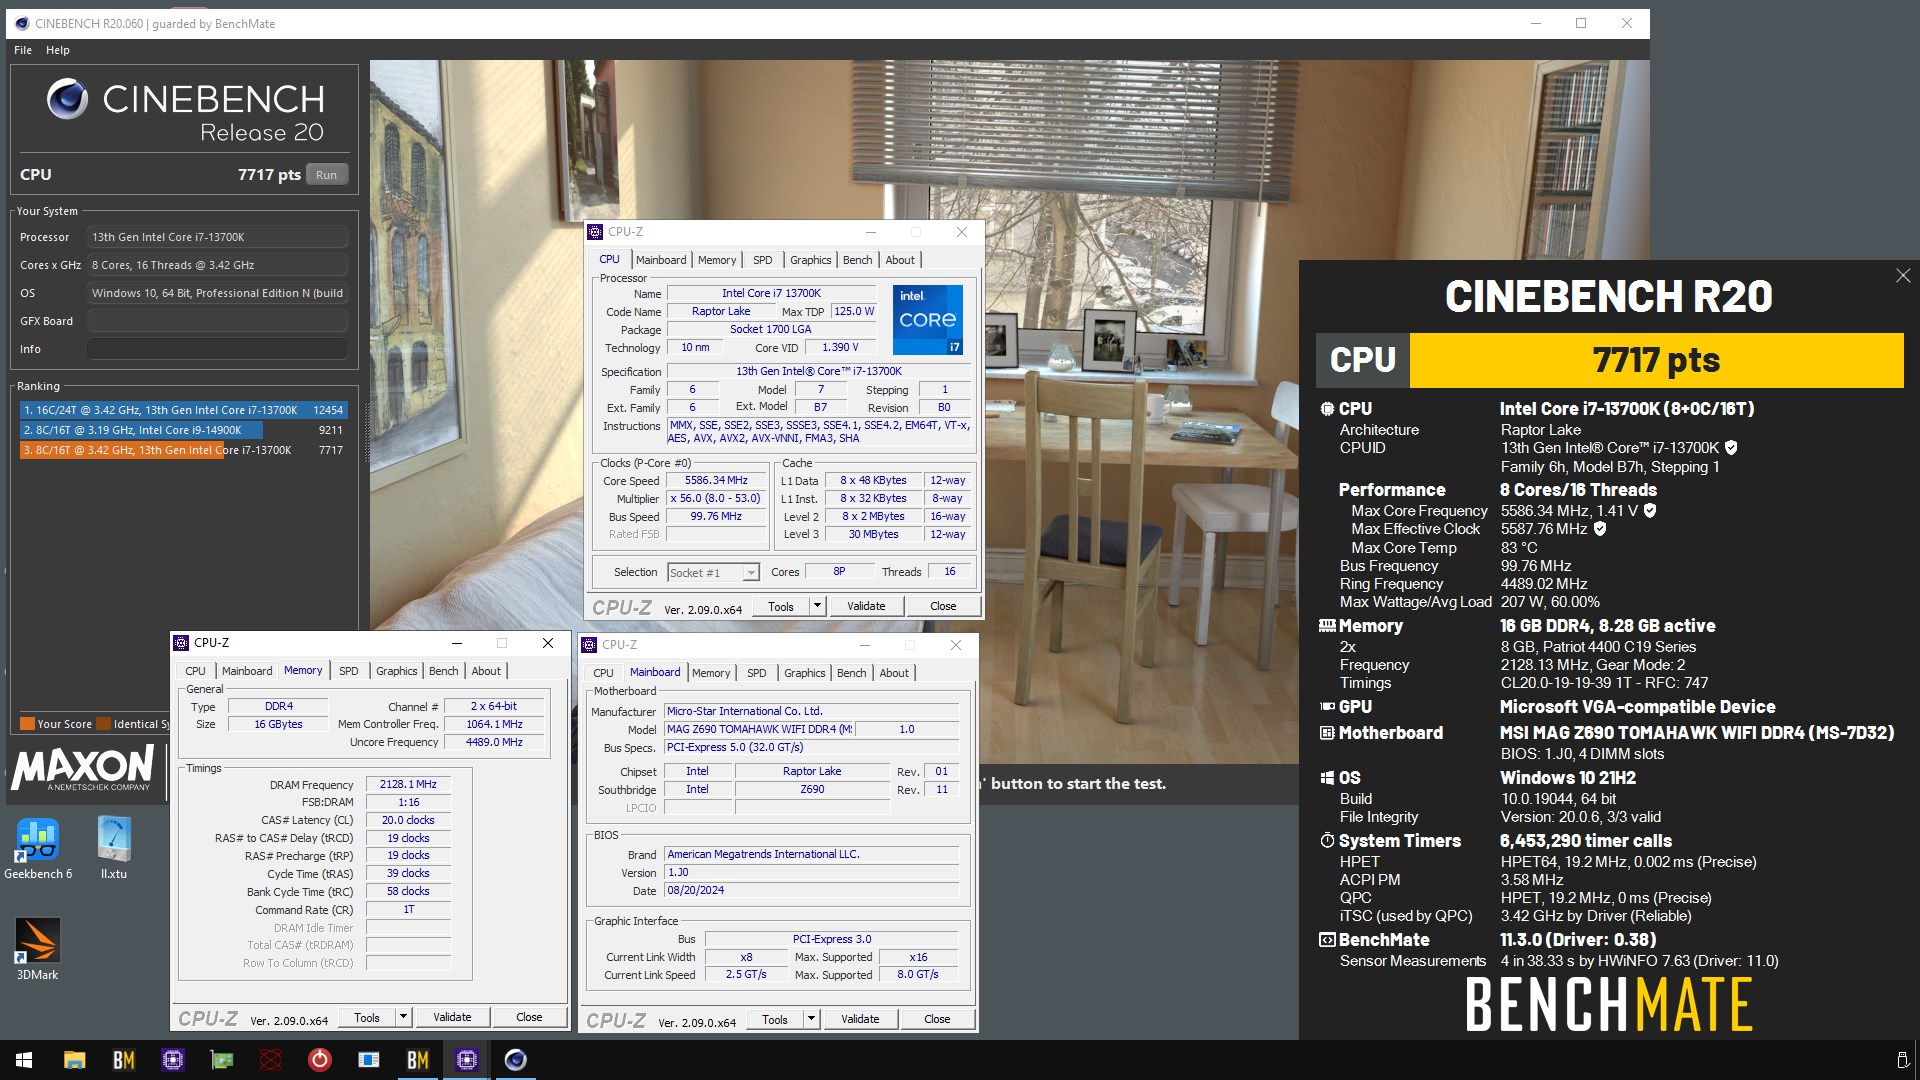Click Close in the CPU-Z CPU window
This screenshot has width=1920, height=1080.
tap(943, 606)
